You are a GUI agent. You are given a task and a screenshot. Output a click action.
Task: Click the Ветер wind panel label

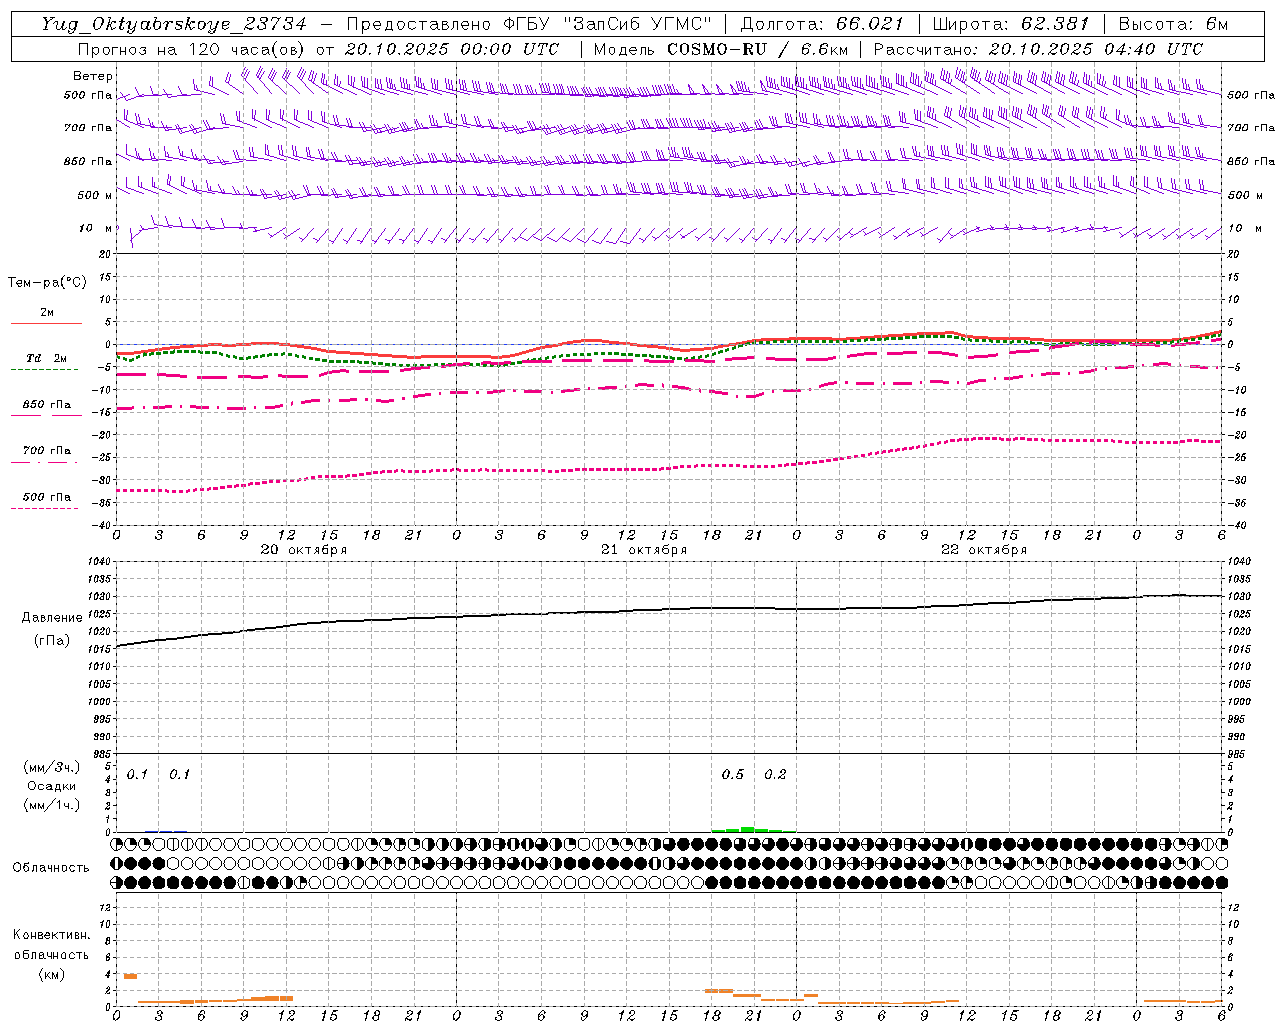tap(93, 76)
